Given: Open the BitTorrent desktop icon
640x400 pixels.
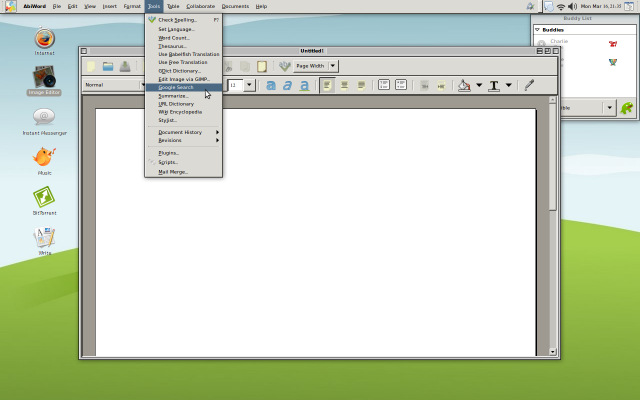Looking at the screenshot, I should (44, 197).
